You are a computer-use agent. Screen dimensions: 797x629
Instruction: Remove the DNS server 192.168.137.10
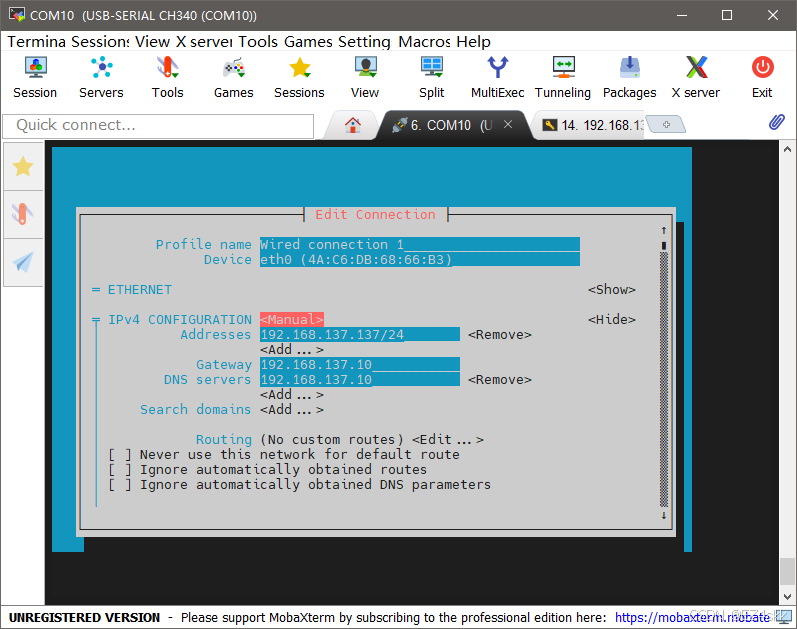pos(500,380)
